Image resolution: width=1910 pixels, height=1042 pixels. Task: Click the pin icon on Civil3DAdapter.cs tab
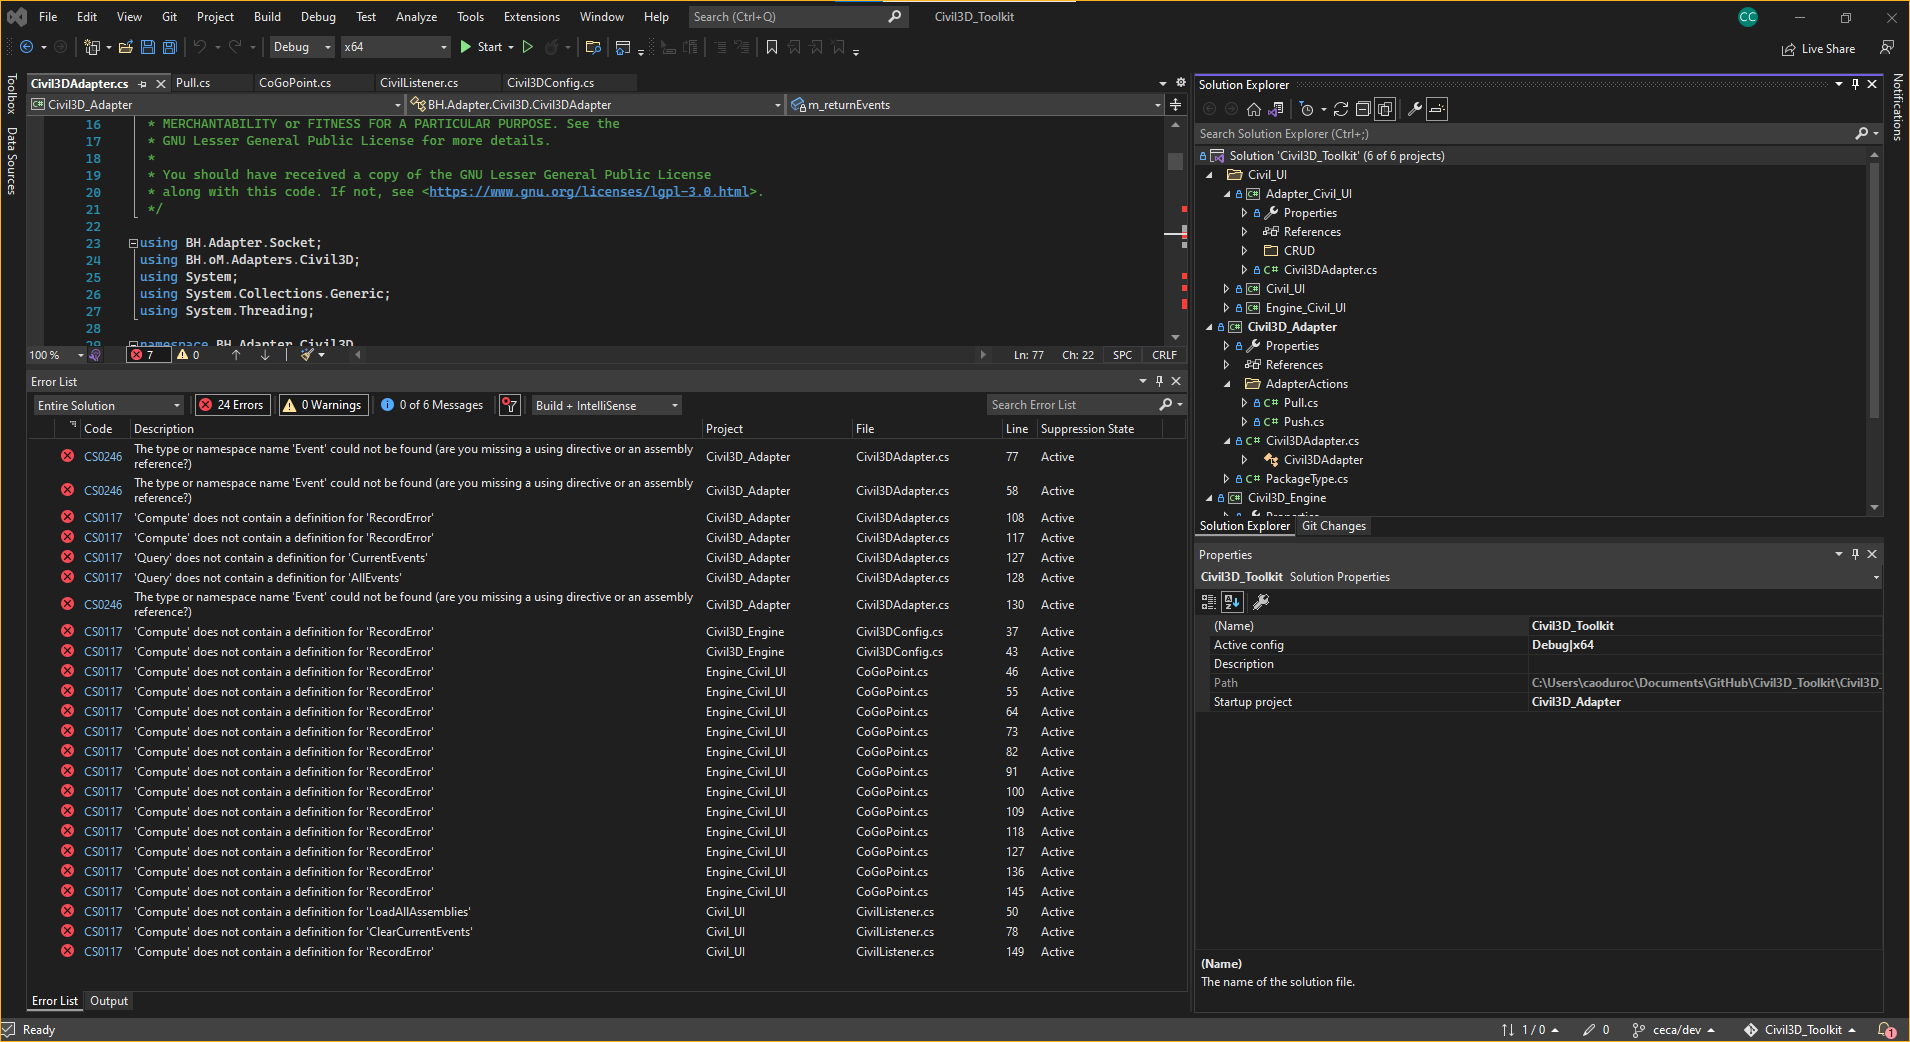(x=143, y=84)
